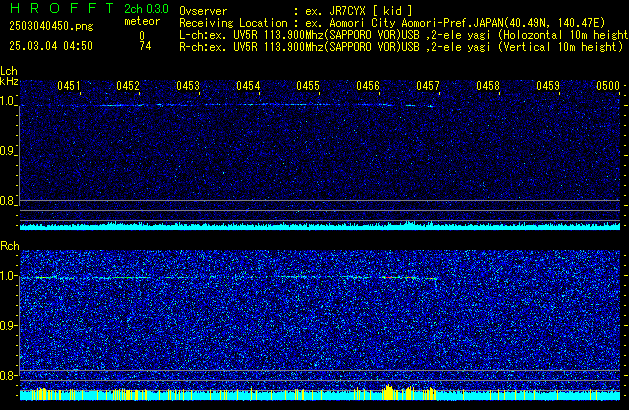The image size is (629, 410).
Task: Click the "meteor" label
Action: click(x=142, y=21)
